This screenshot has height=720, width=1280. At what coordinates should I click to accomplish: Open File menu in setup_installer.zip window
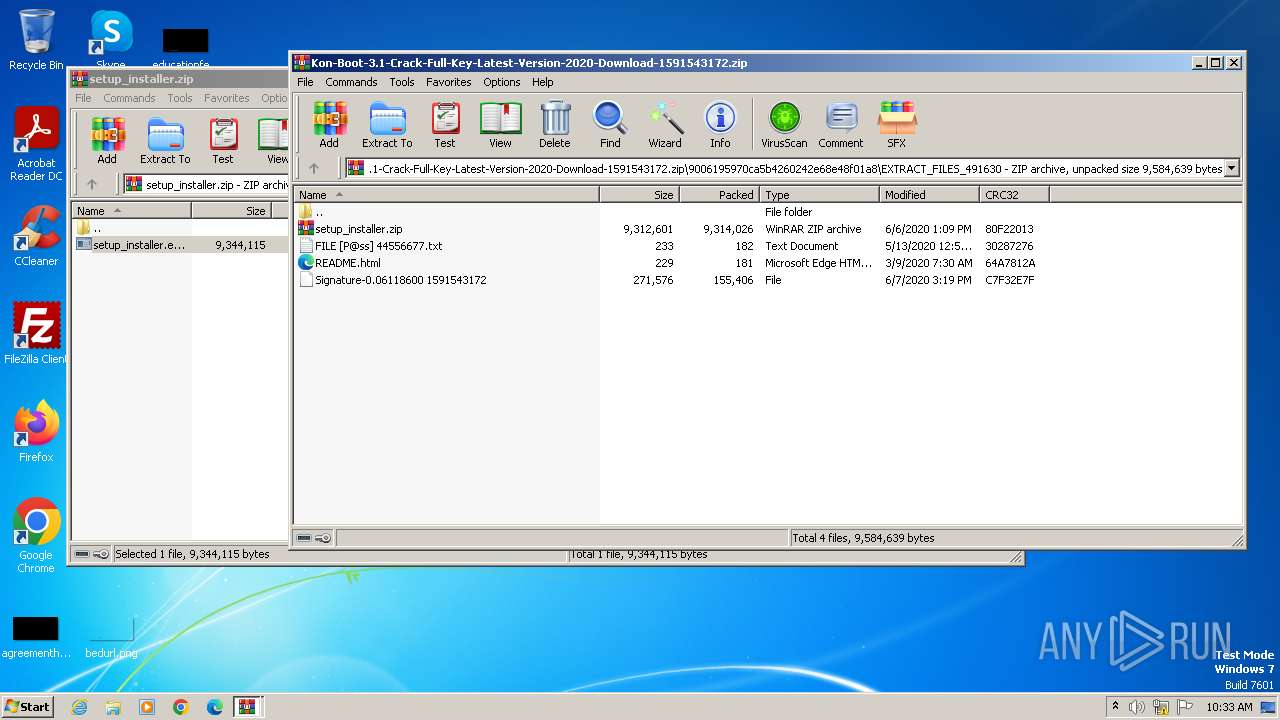tap(83, 98)
